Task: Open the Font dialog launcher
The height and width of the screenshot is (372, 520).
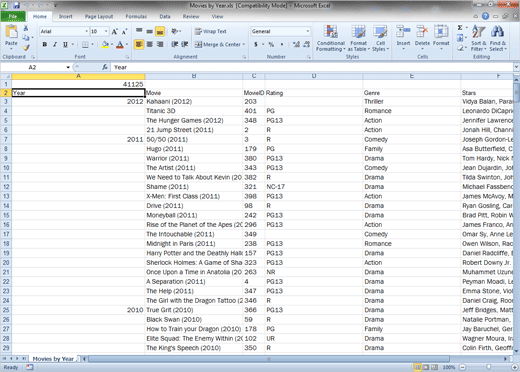Action: pos(127,57)
